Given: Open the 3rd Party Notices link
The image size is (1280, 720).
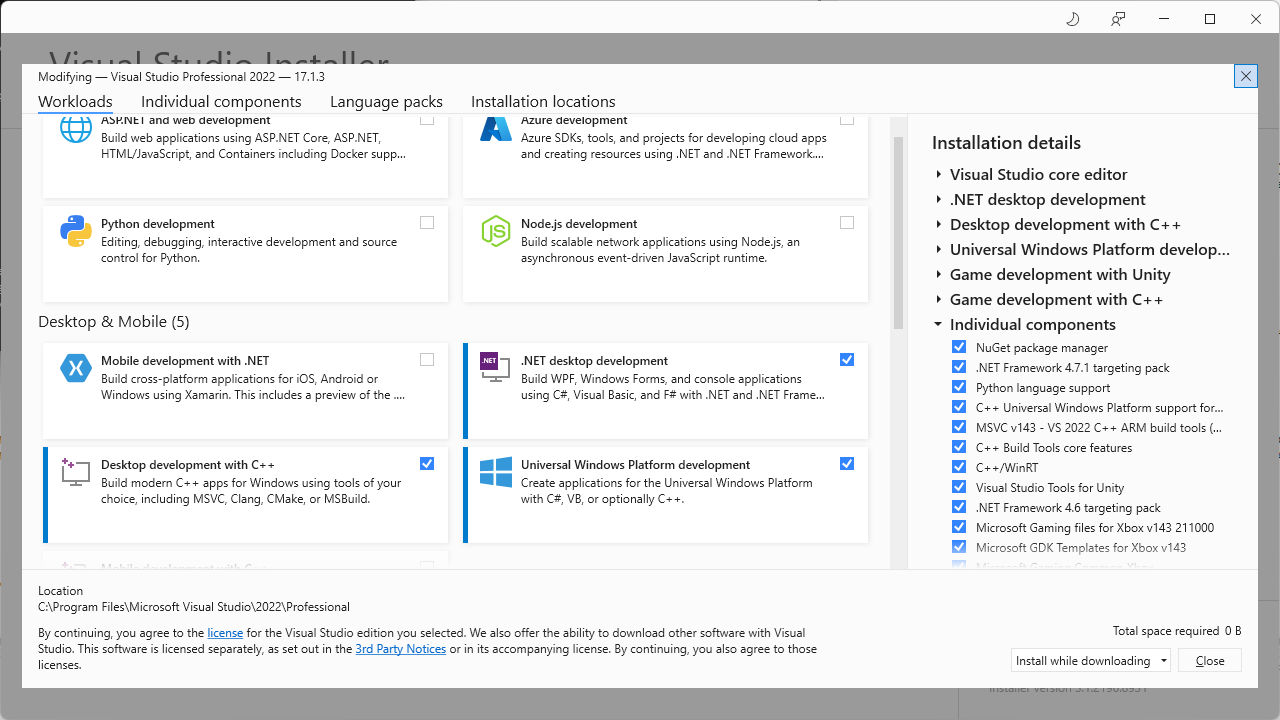Looking at the screenshot, I should tap(400, 649).
